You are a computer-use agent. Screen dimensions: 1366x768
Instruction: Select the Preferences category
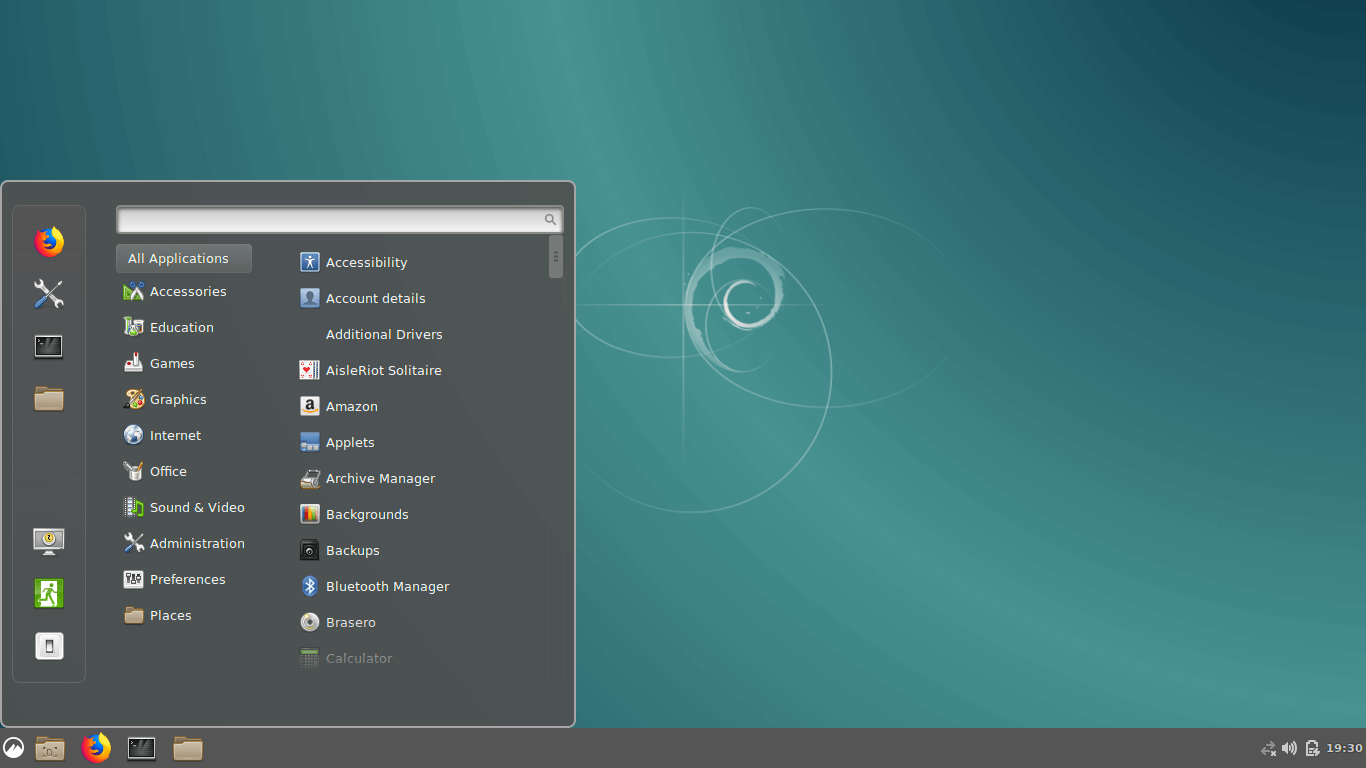pyautogui.click(x=187, y=579)
